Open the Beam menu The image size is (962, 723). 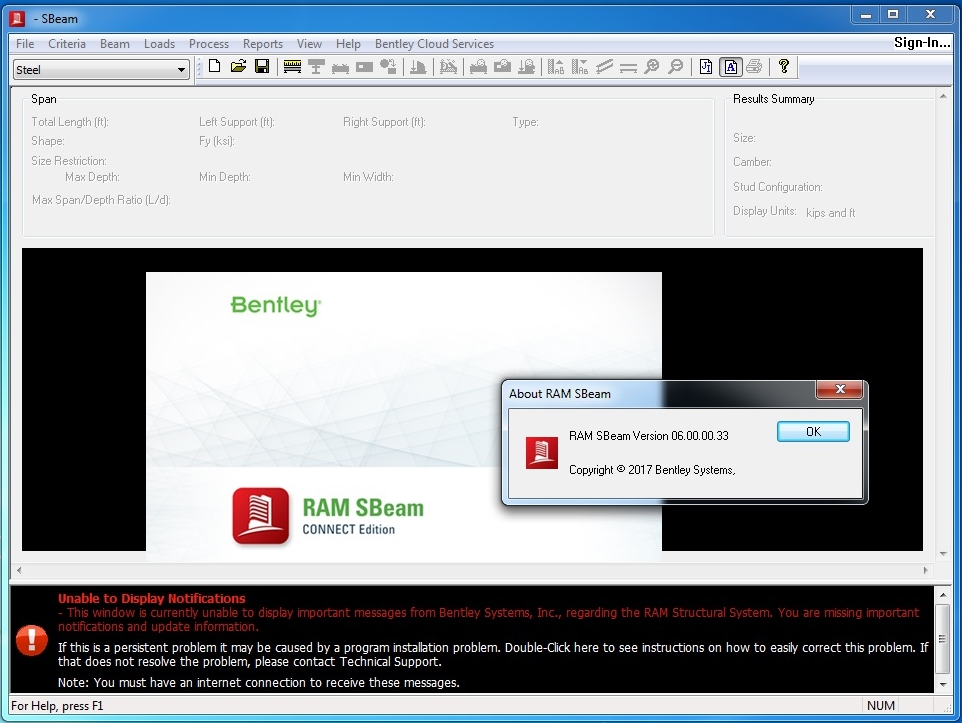point(115,44)
